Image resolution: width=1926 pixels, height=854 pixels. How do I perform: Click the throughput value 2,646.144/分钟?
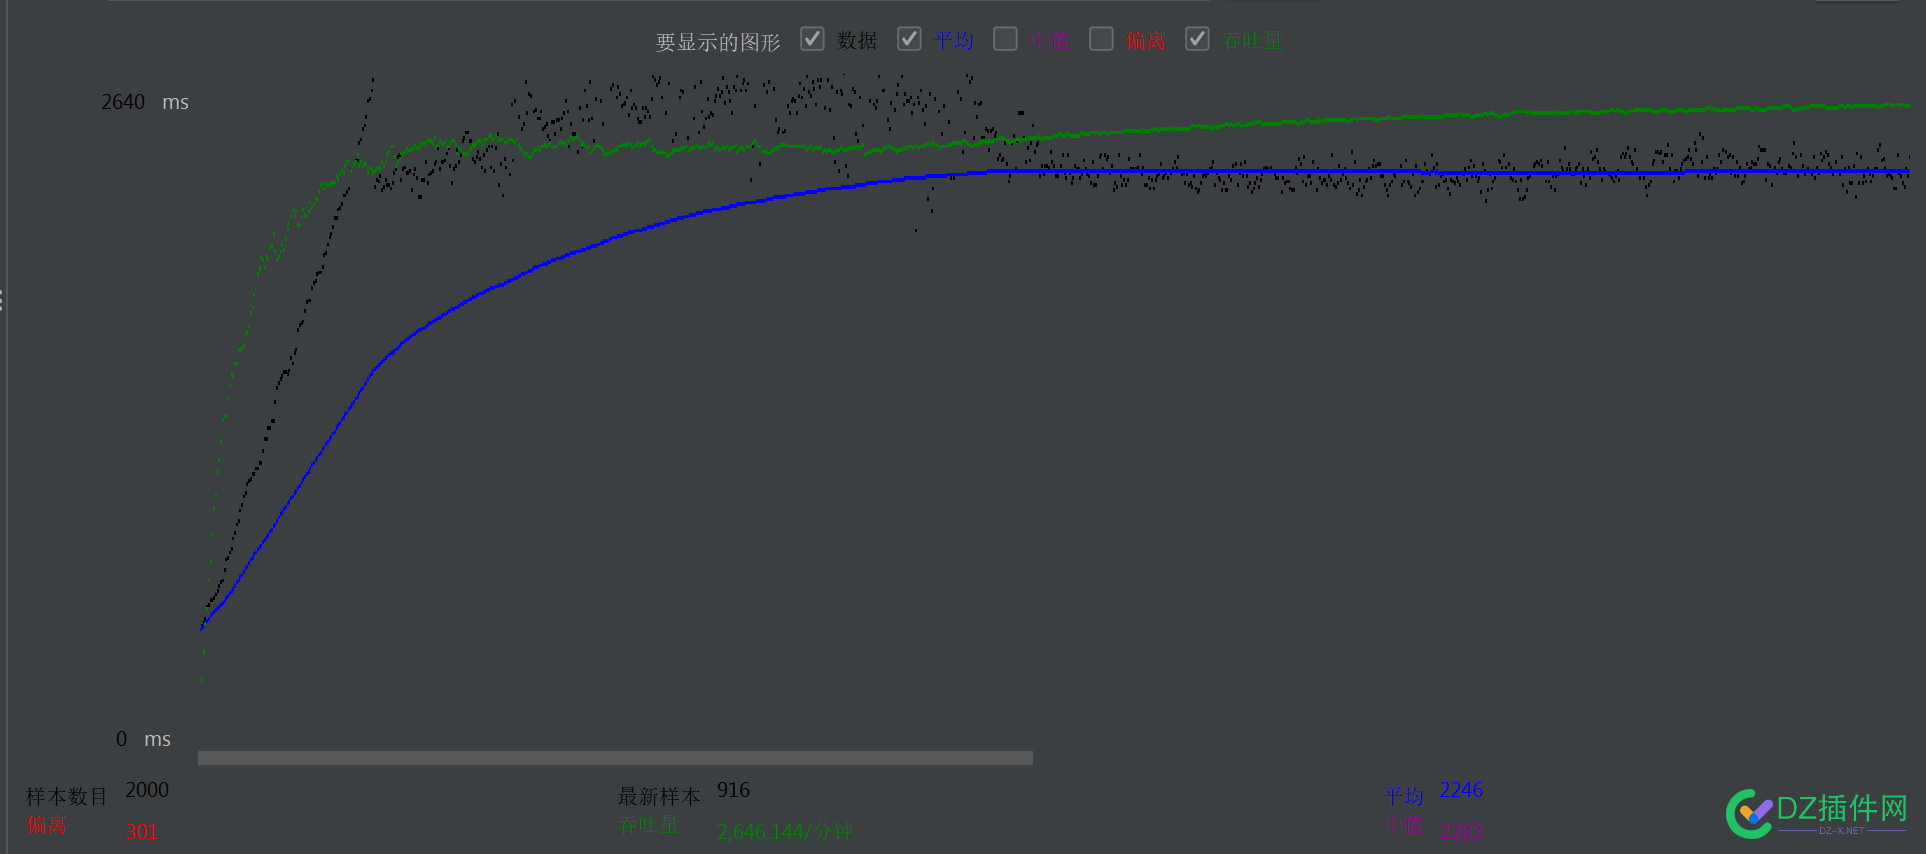pos(785,831)
